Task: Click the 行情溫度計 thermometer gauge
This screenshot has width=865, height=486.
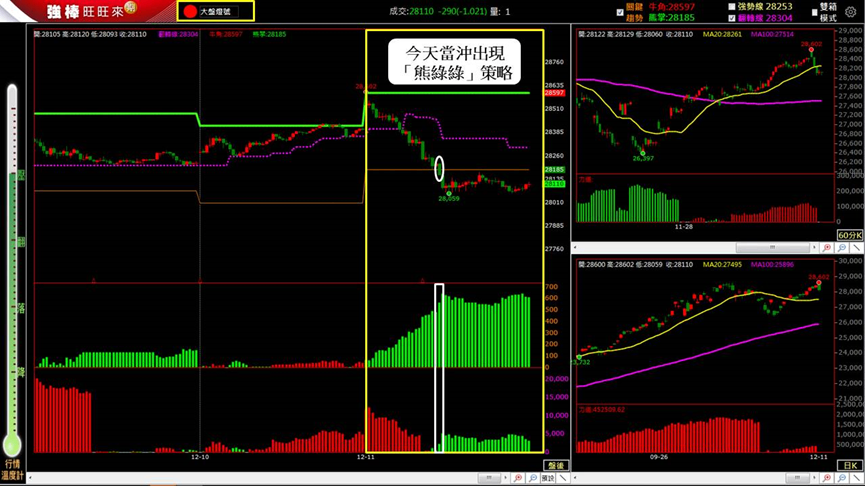Action: 12,270
